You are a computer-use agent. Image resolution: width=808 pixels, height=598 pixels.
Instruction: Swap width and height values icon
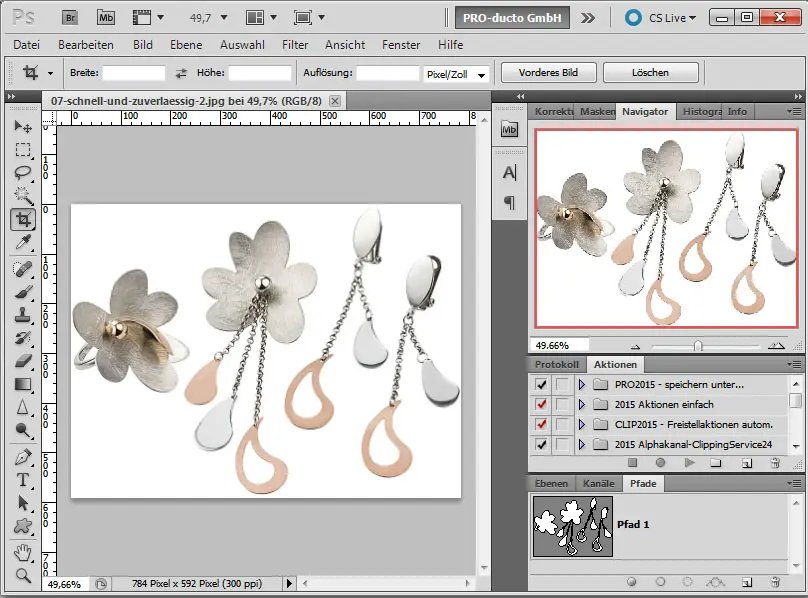[x=181, y=73]
